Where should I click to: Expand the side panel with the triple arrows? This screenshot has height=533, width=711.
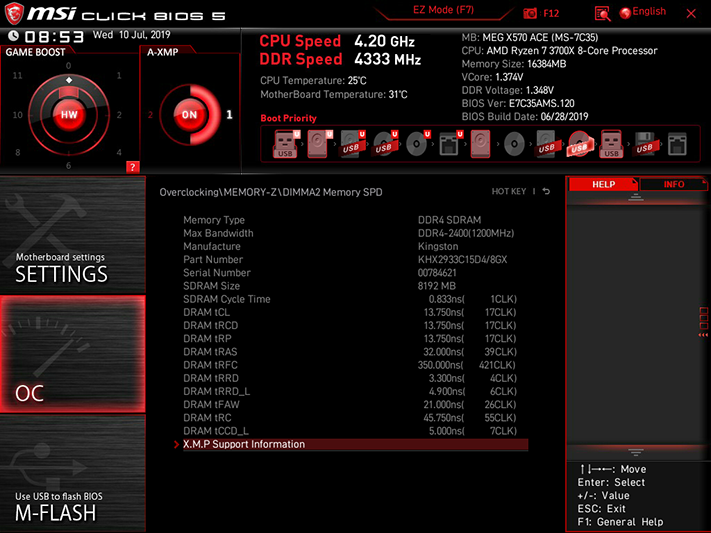pos(703,335)
